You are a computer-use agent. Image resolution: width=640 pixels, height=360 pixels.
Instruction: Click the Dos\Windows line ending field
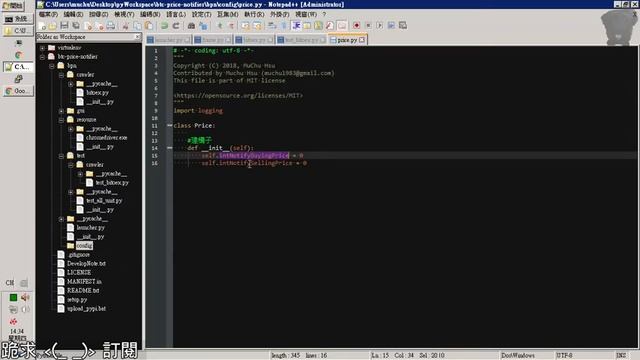click(x=518, y=355)
